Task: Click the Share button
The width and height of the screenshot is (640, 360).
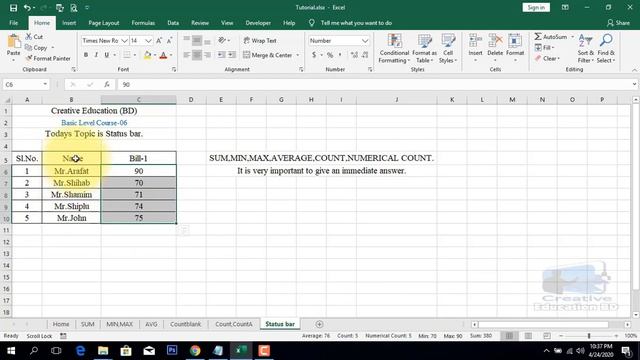Action: click(618, 23)
